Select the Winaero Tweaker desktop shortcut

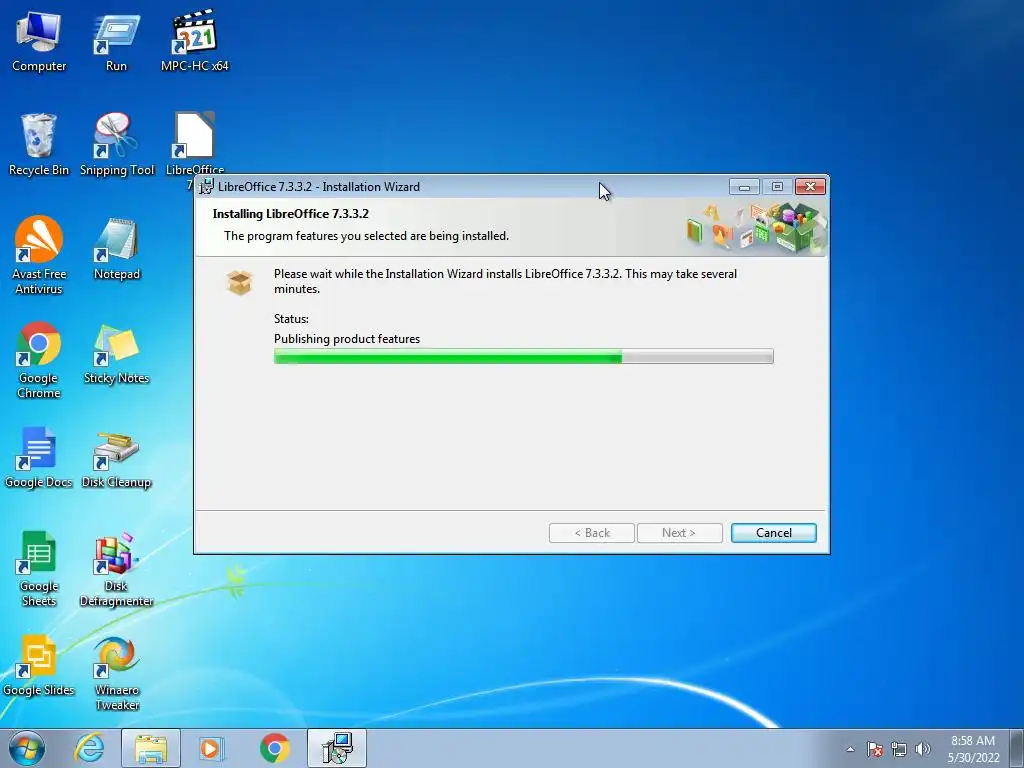(116, 674)
